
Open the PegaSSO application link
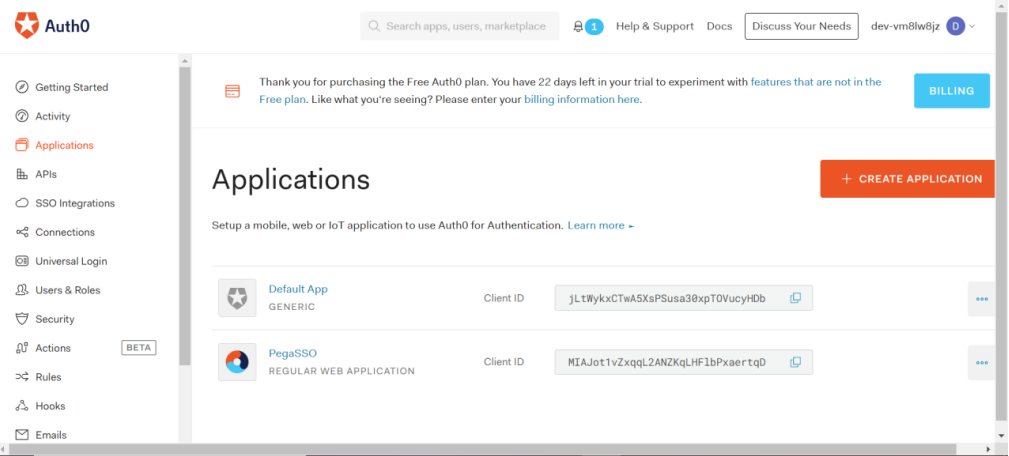[x=293, y=353]
